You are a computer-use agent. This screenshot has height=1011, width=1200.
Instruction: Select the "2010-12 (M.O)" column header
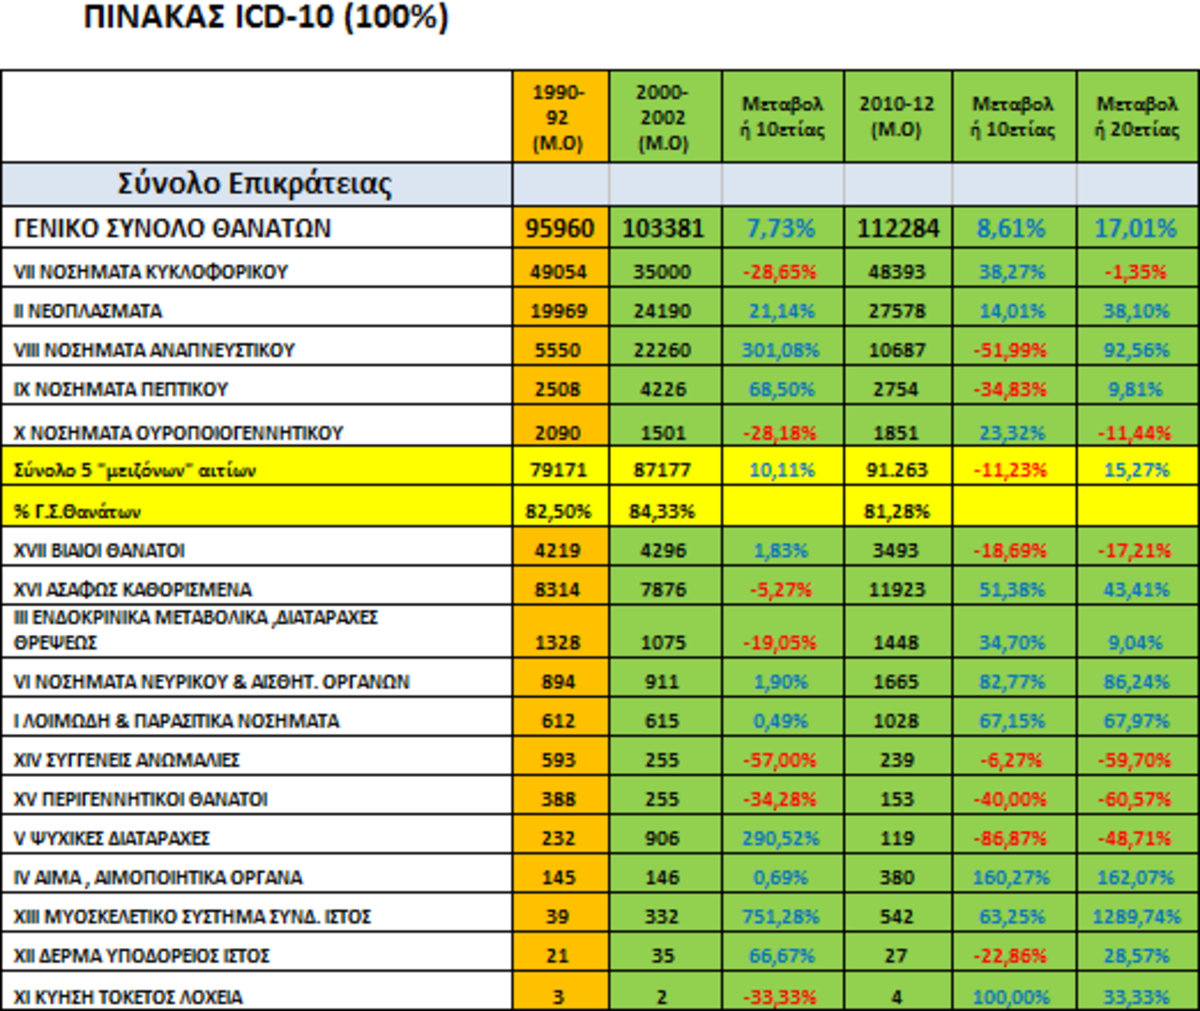[896, 117]
